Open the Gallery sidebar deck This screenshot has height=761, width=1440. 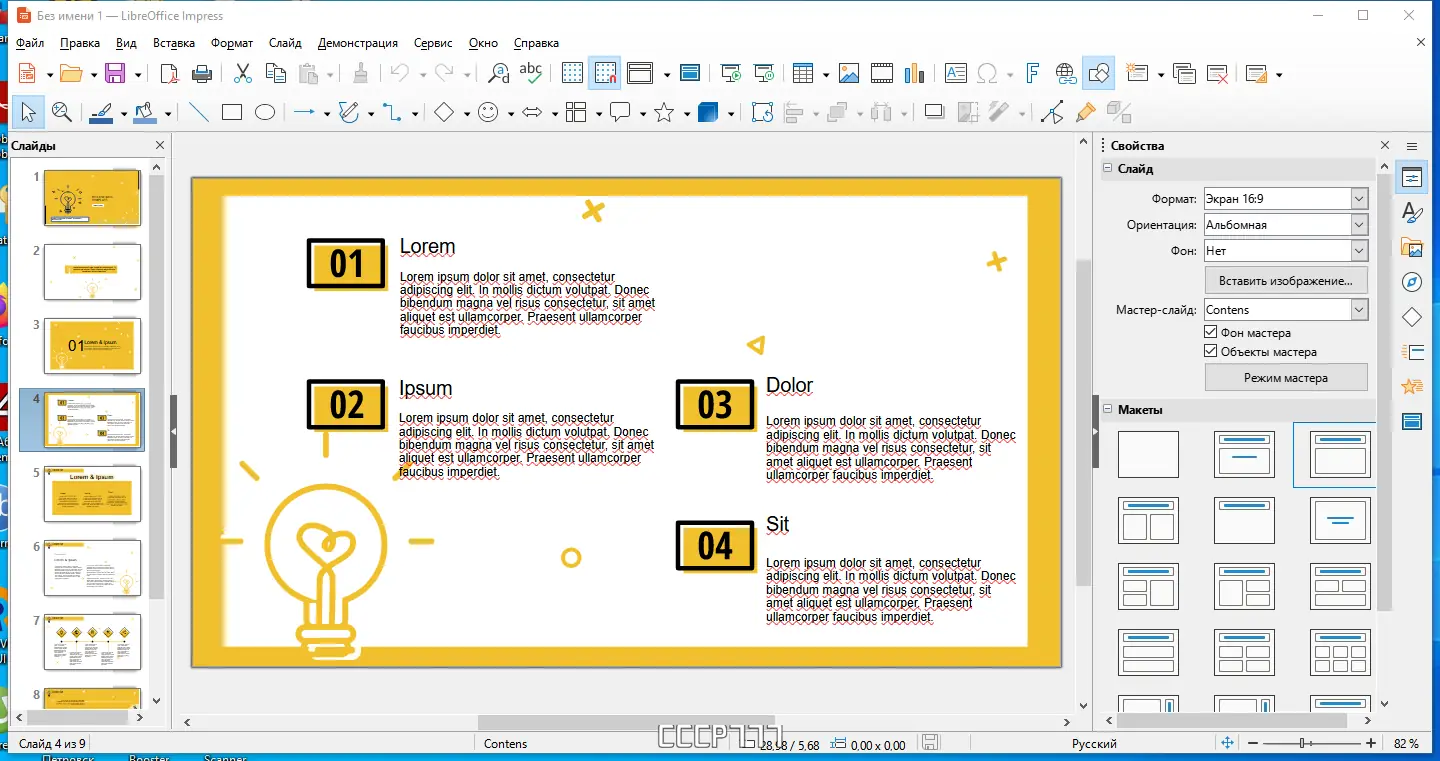click(x=1412, y=247)
